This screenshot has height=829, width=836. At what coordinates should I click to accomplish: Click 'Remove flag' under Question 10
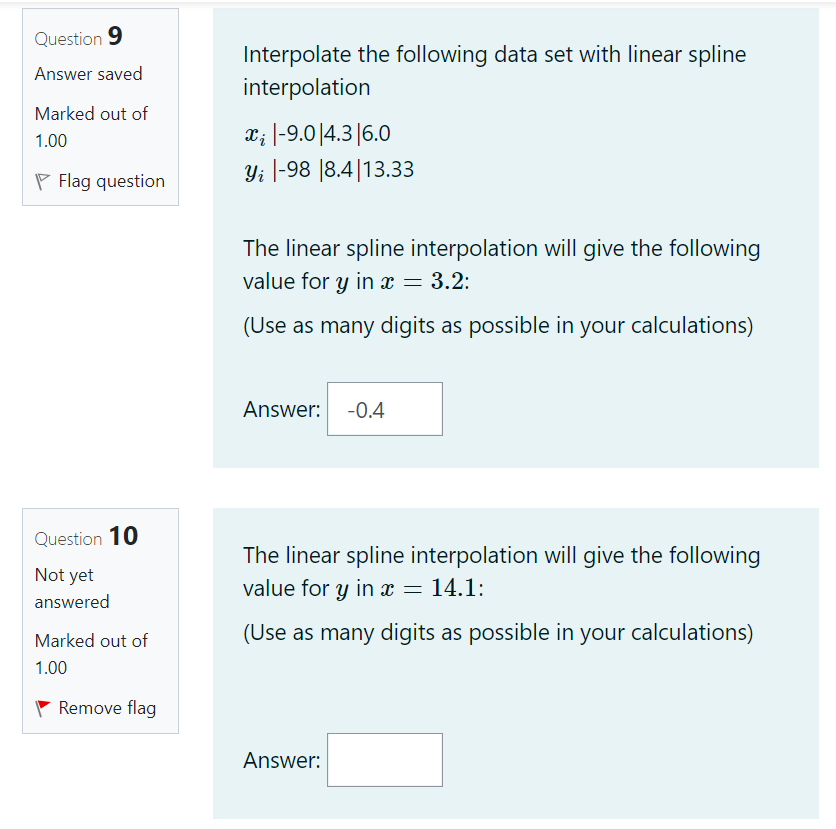click(107, 708)
